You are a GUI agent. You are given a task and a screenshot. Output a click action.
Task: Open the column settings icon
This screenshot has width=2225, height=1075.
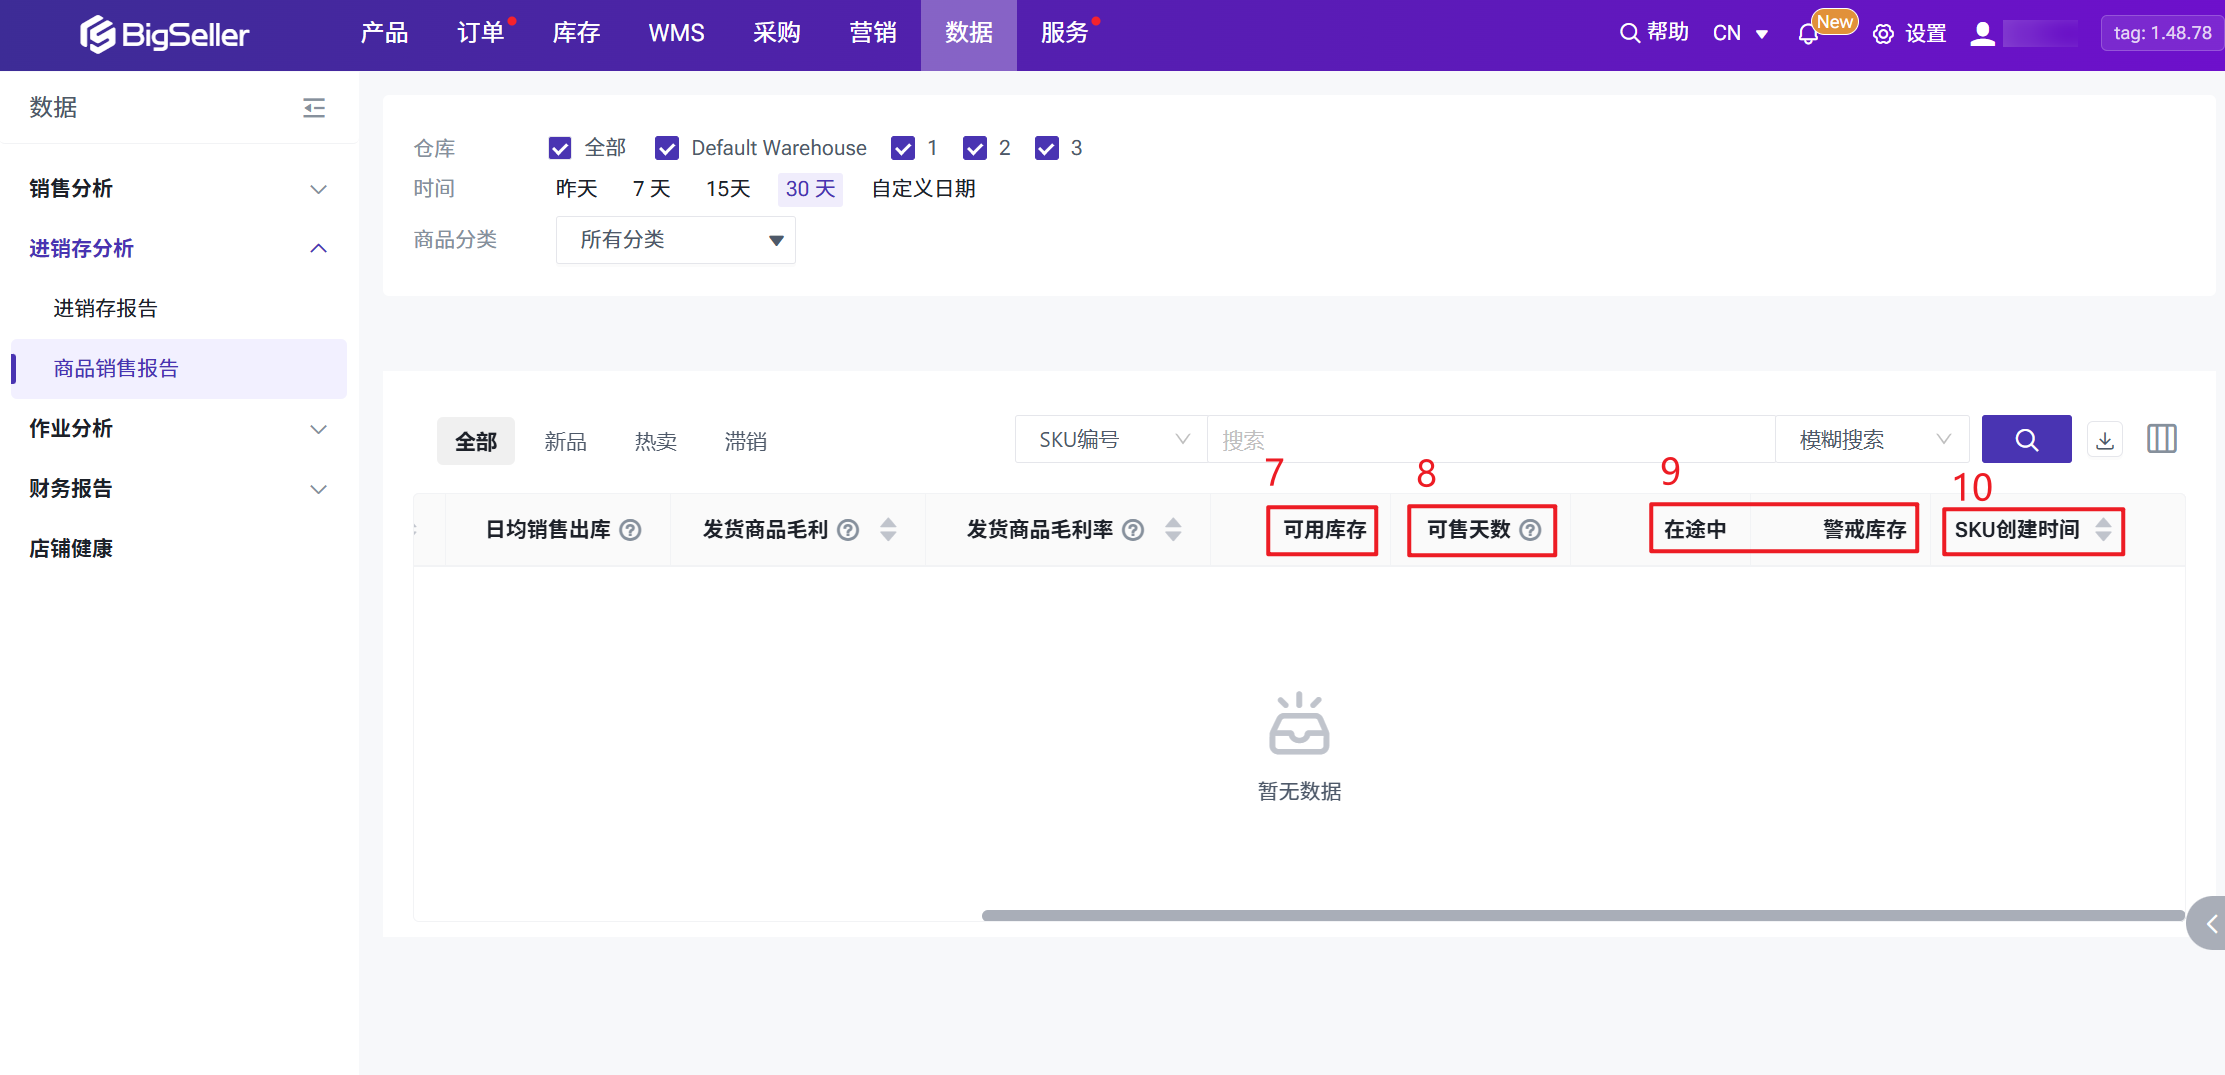click(2161, 439)
